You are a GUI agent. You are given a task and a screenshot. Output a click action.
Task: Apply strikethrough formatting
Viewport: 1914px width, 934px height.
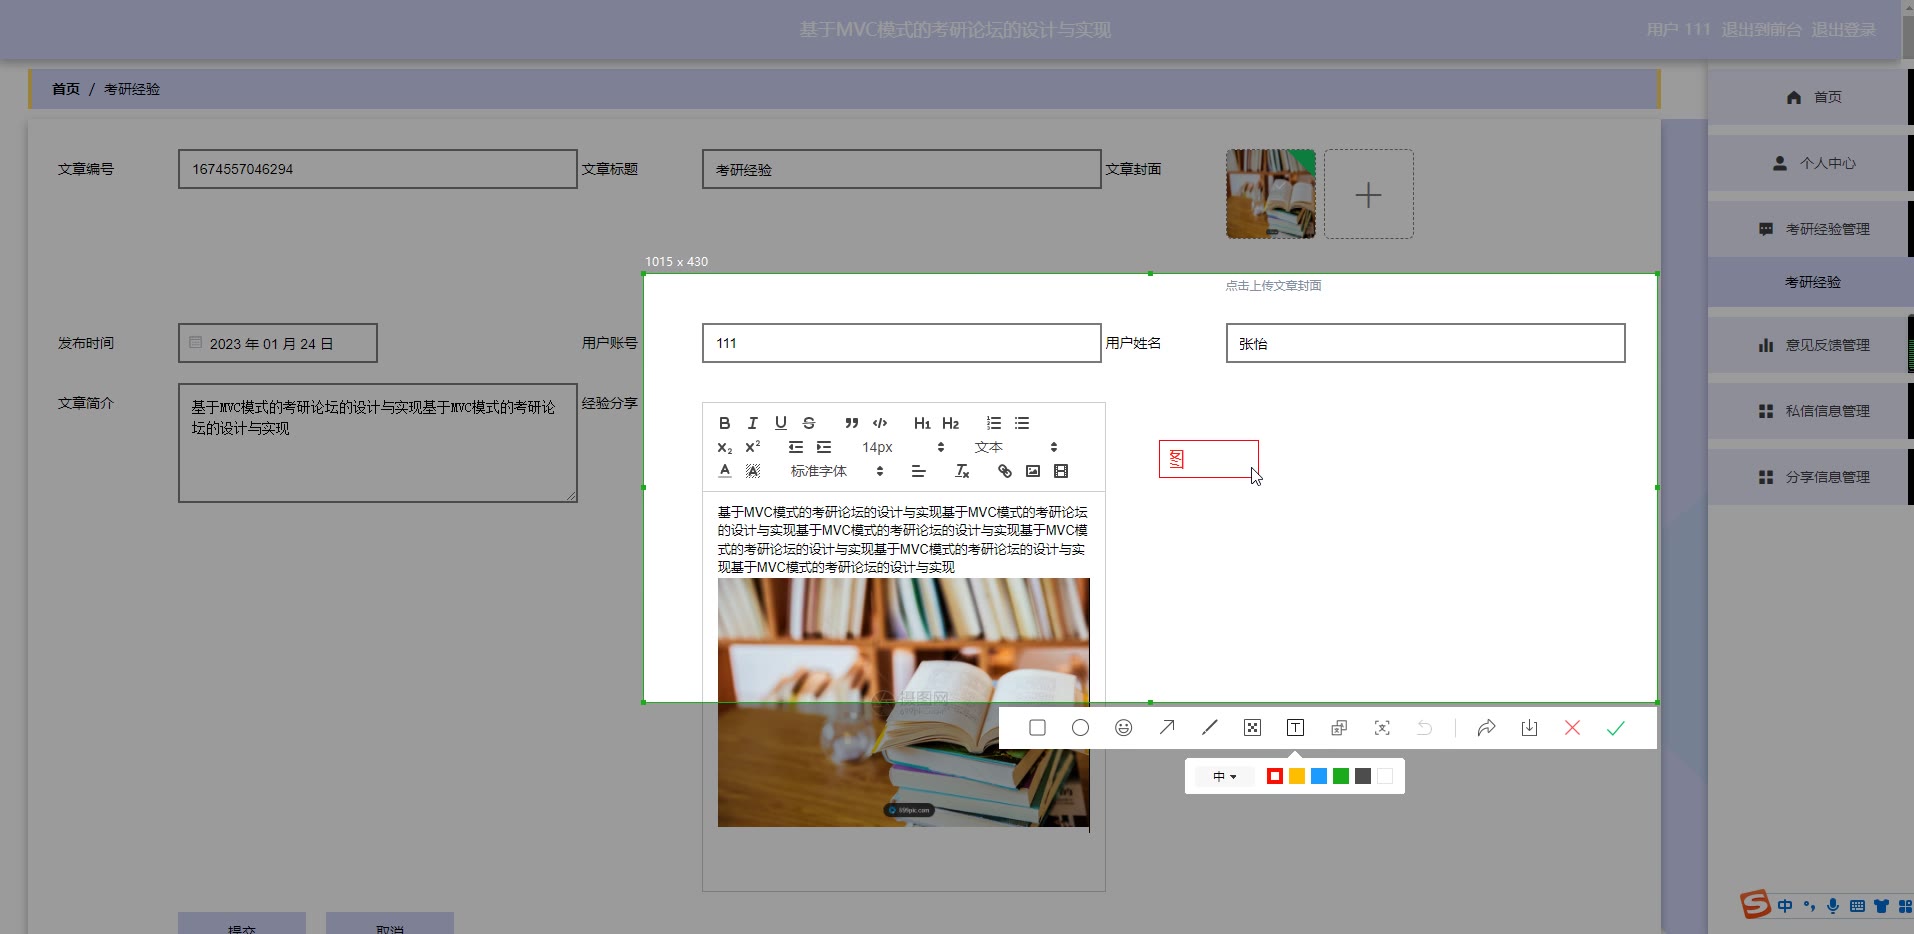point(809,423)
